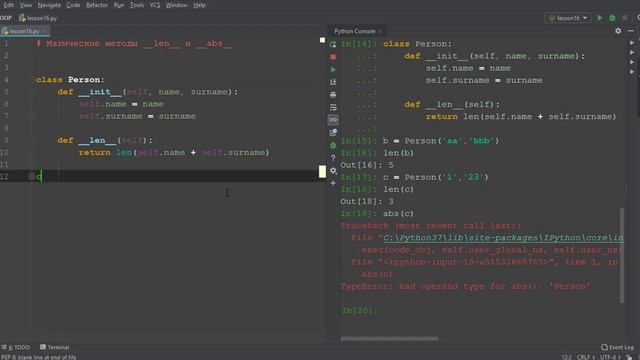Click console line 'In[19]: abs(c)'
Image resolution: width=640 pixels, height=360 pixels.
tap(377, 213)
